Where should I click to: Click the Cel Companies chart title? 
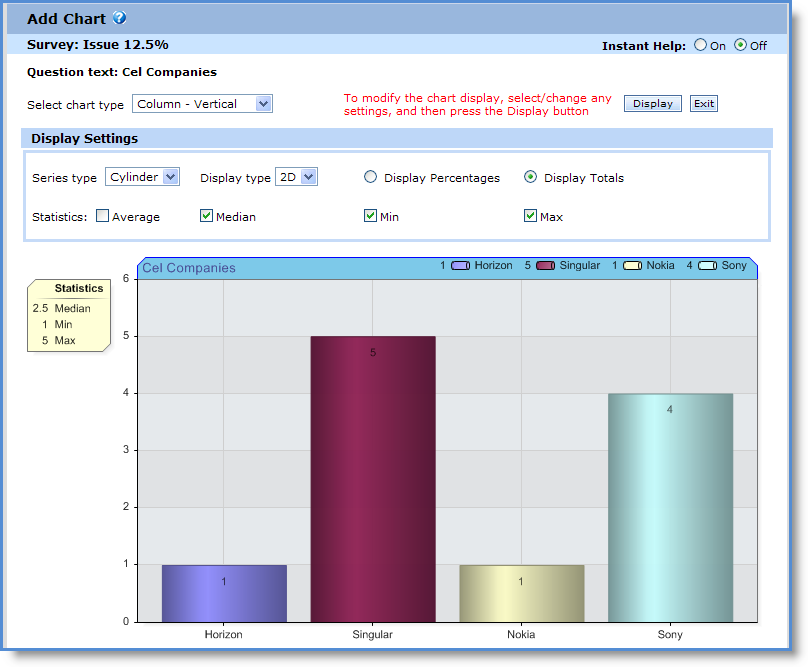(189, 268)
